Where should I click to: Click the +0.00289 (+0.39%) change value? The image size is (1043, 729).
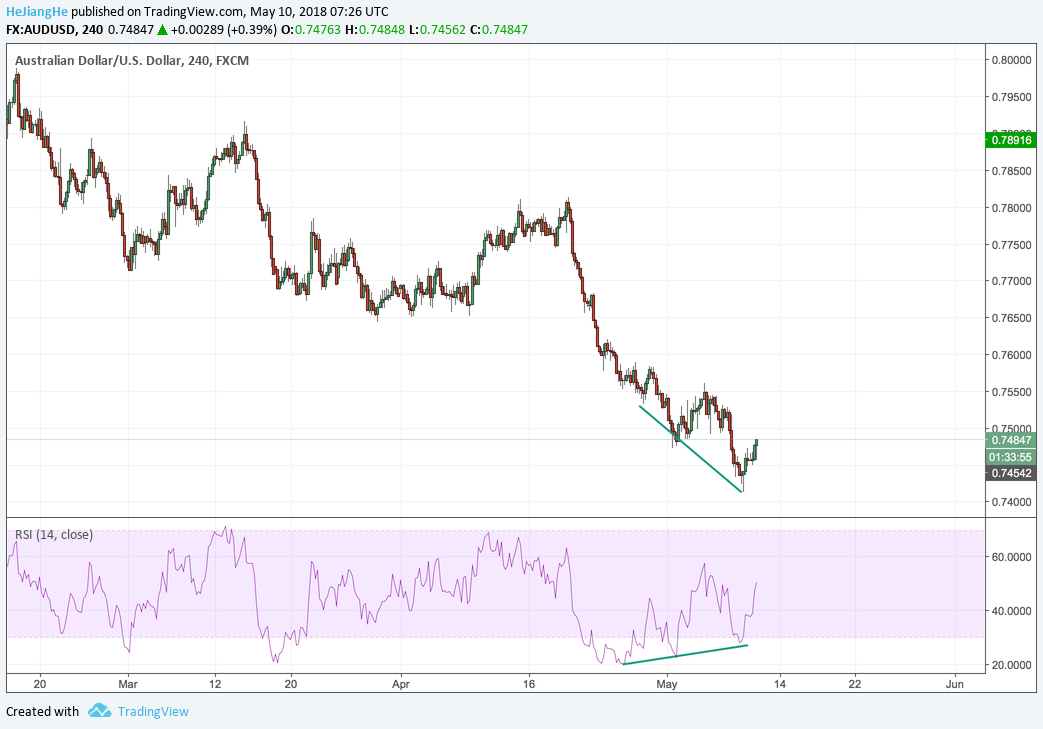click(x=224, y=30)
